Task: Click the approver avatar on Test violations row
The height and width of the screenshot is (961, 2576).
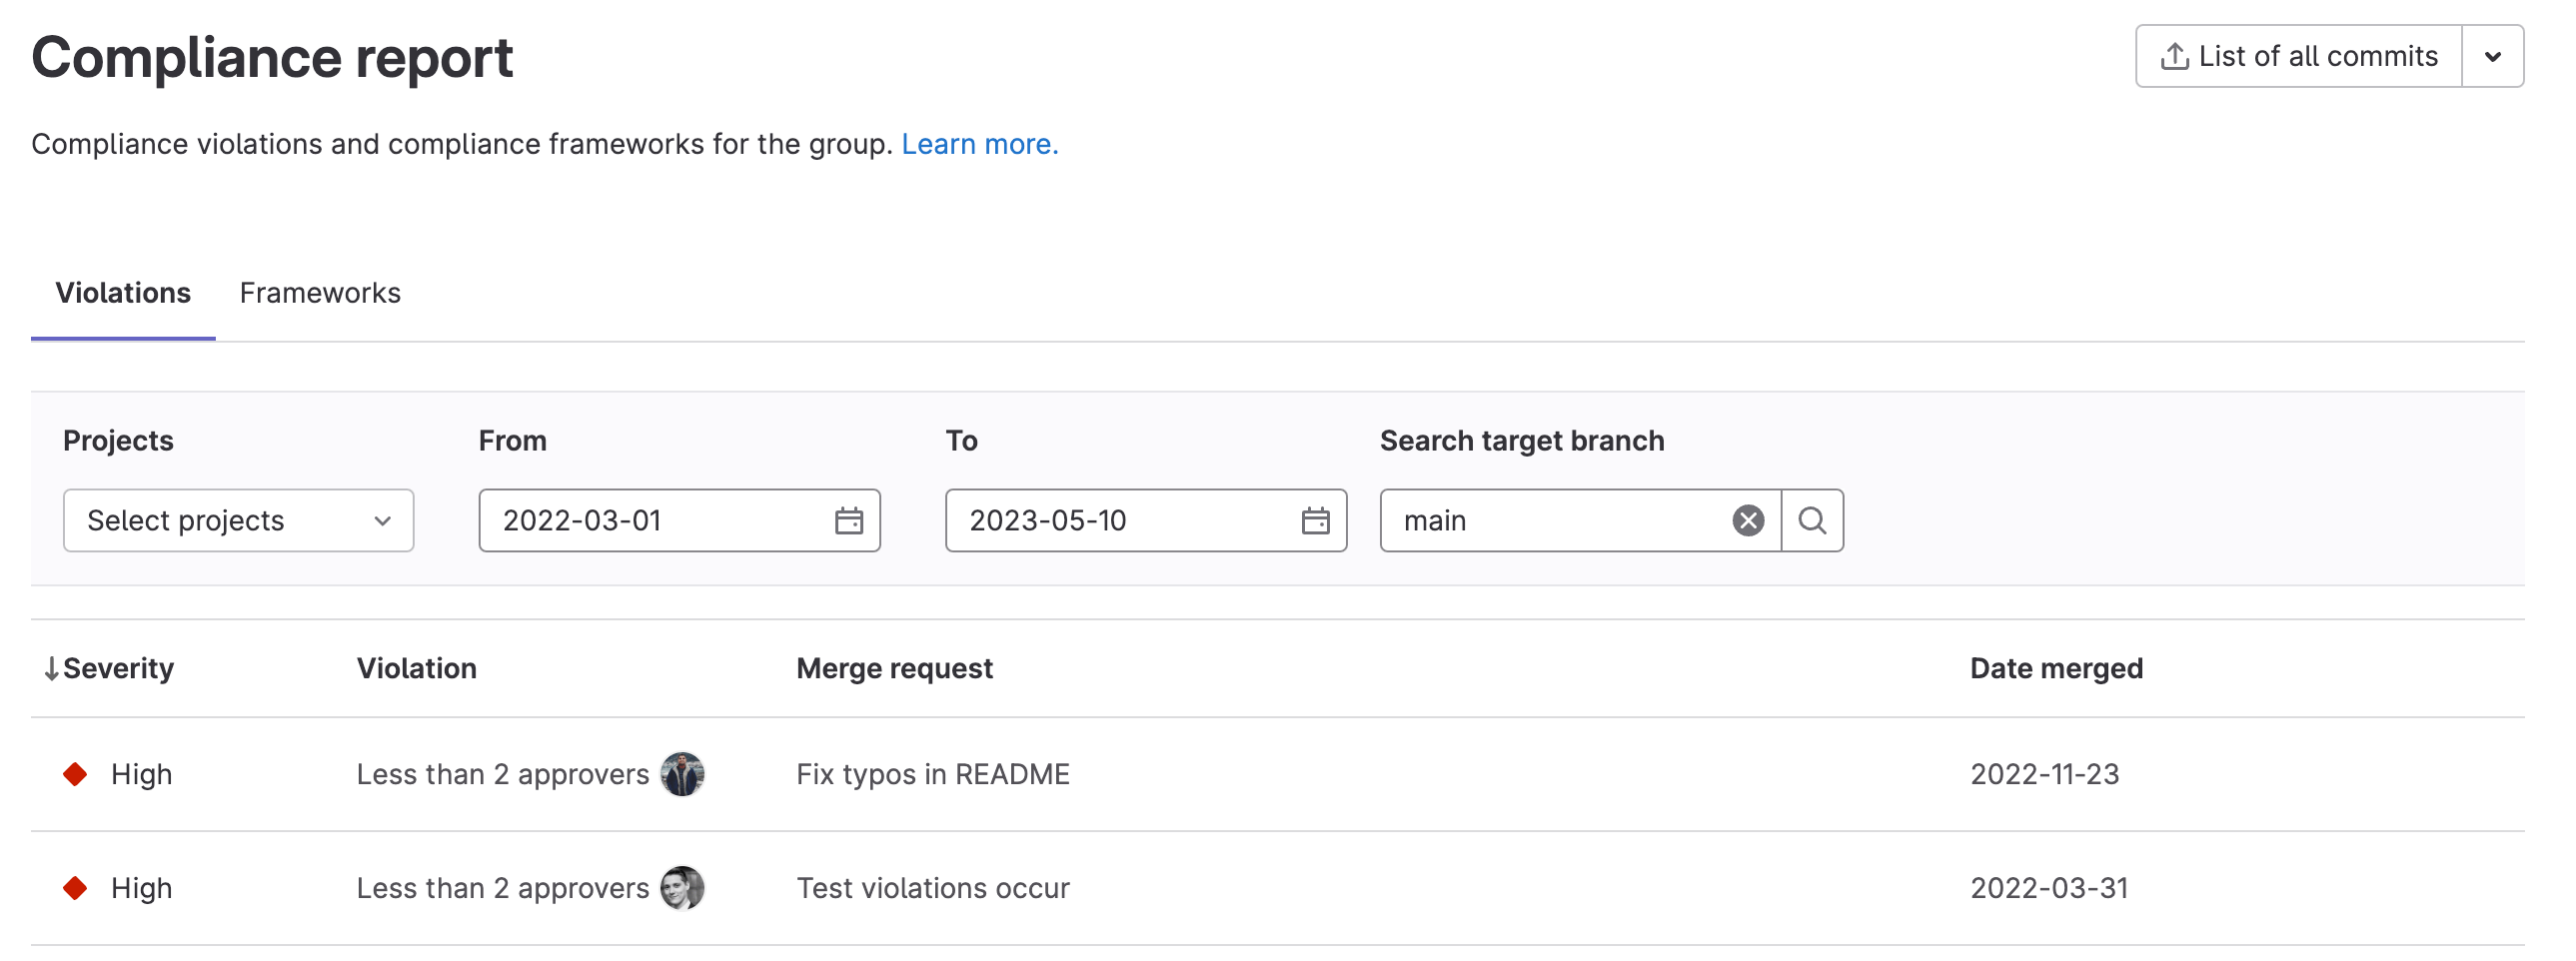Action: point(682,888)
